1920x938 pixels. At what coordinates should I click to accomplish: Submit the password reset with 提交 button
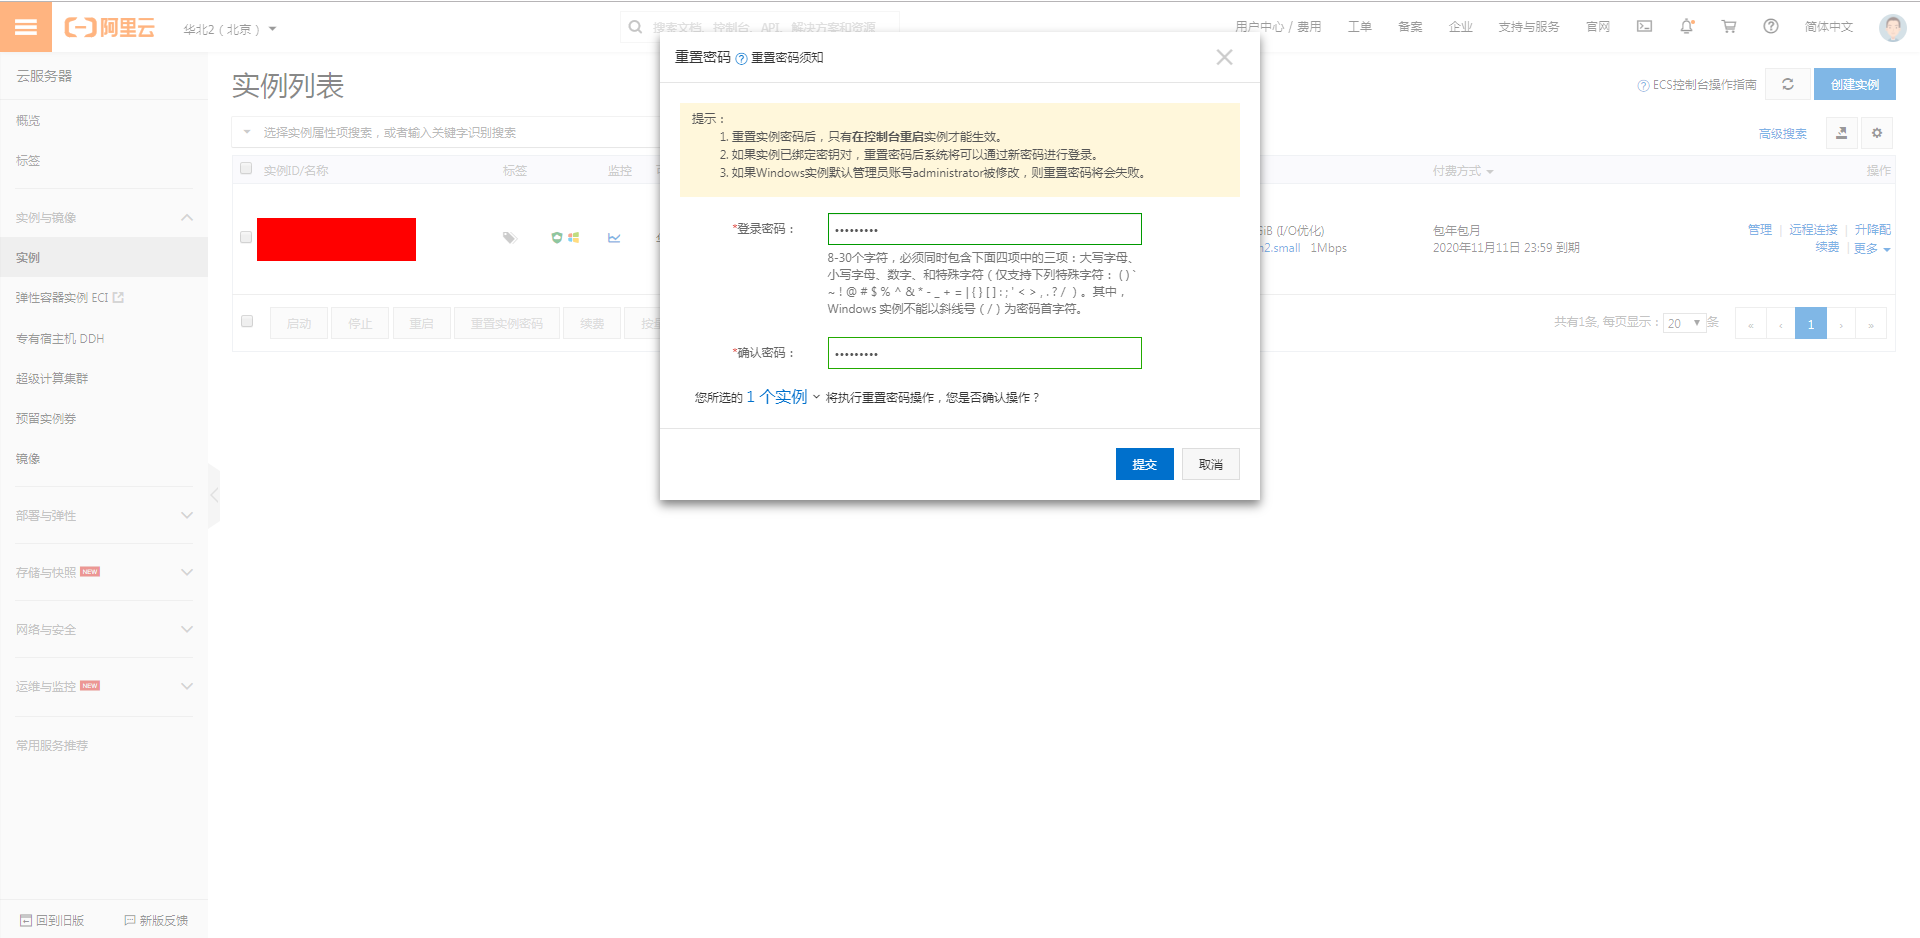point(1144,463)
